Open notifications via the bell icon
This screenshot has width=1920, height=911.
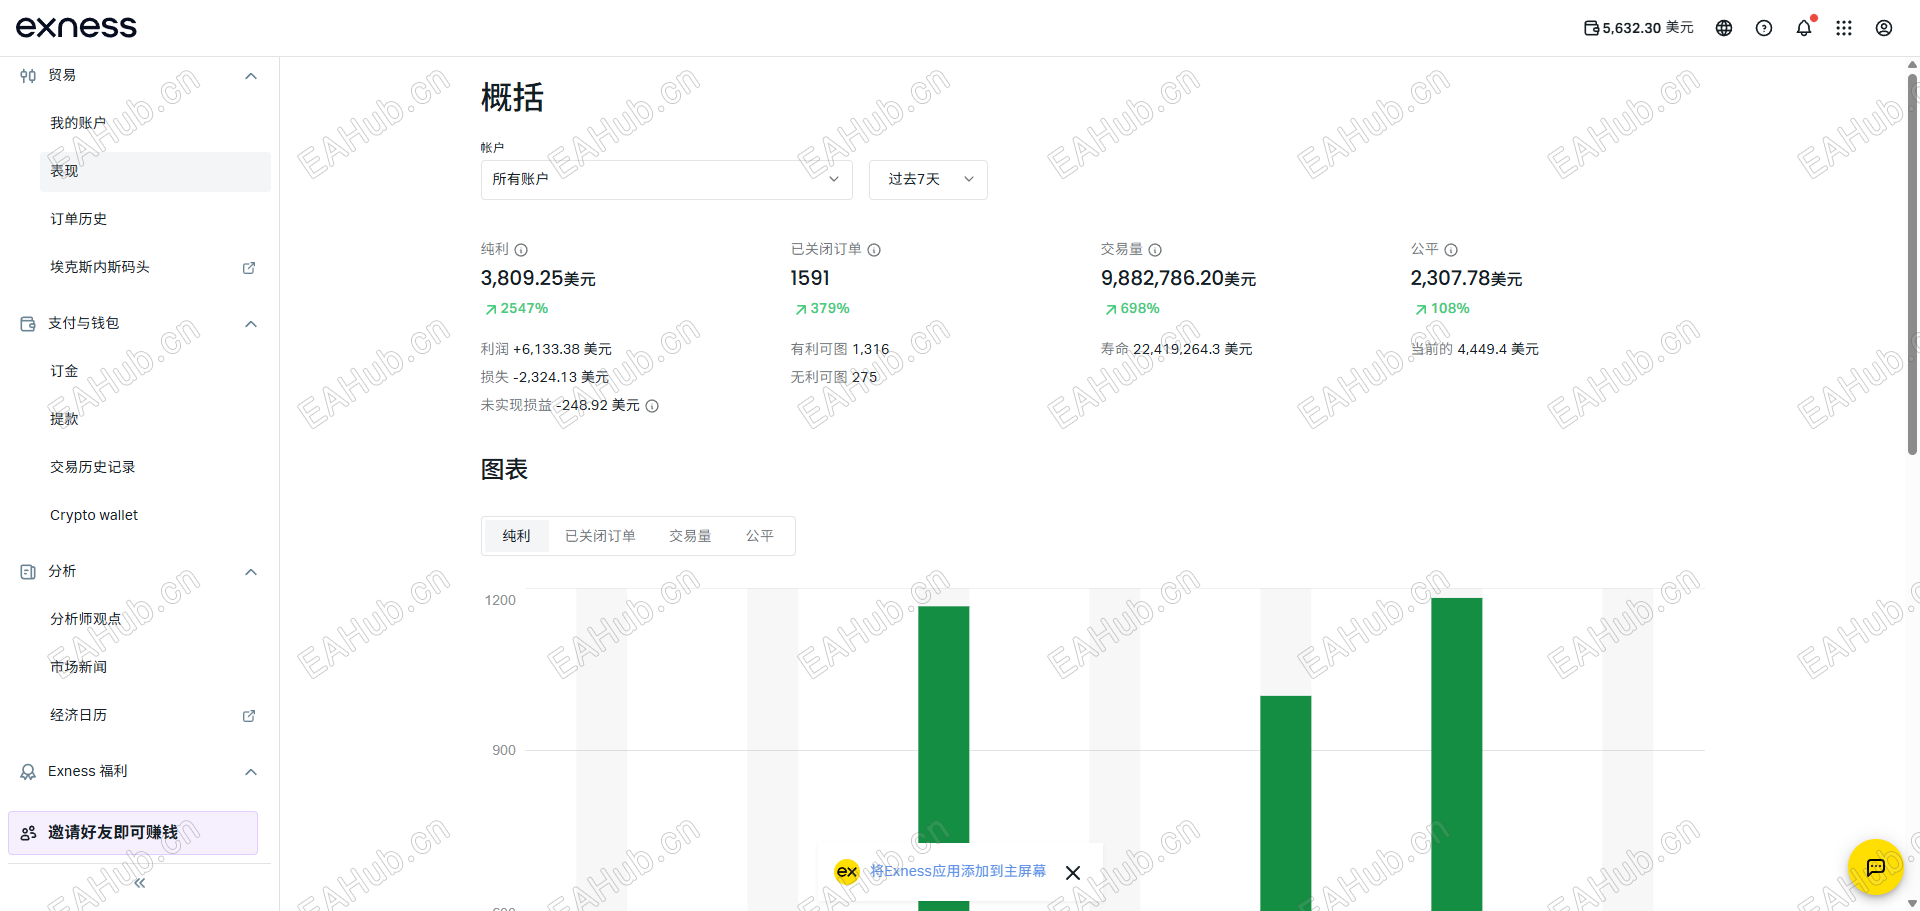coord(1804,28)
